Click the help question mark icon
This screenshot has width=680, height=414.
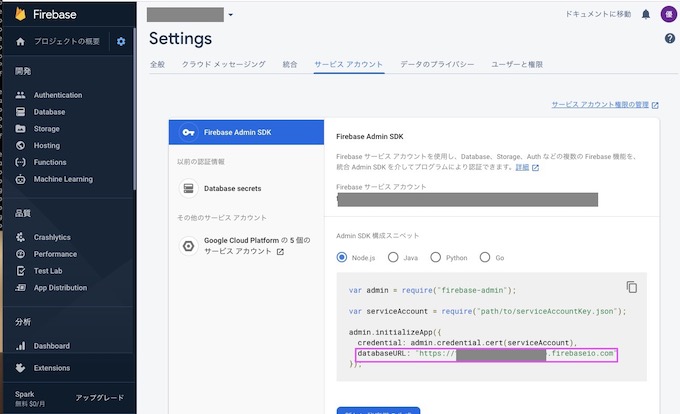[670, 39]
